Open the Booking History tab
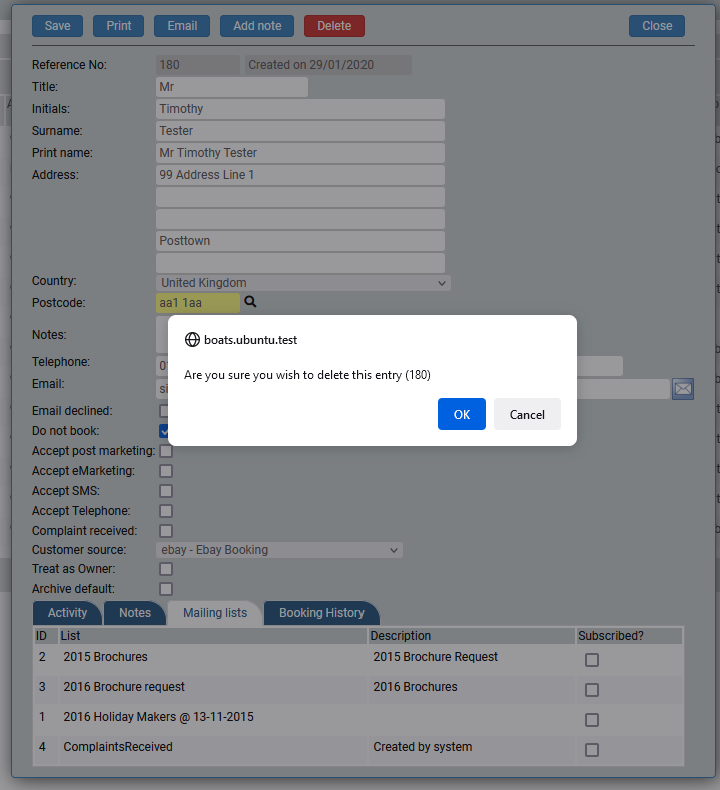 321,613
